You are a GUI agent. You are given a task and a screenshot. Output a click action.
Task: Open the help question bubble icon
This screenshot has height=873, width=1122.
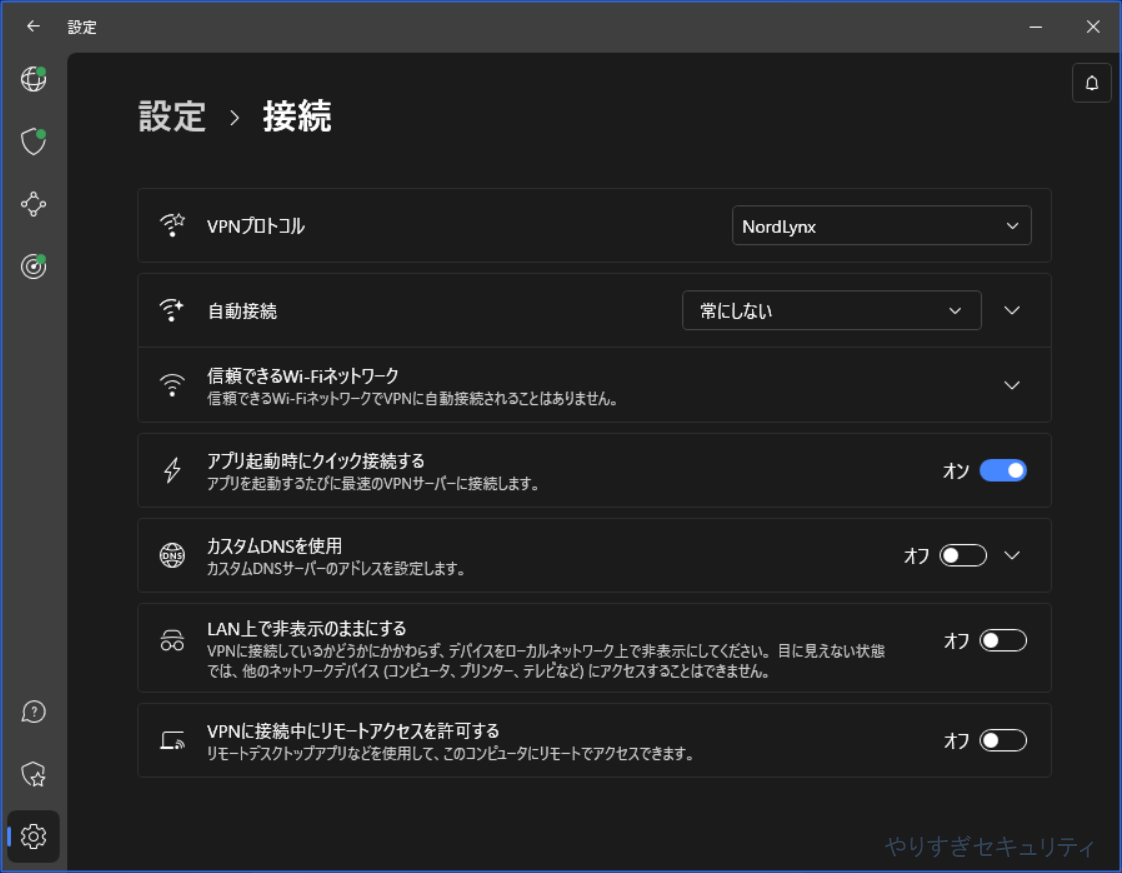click(x=34, y=712)
